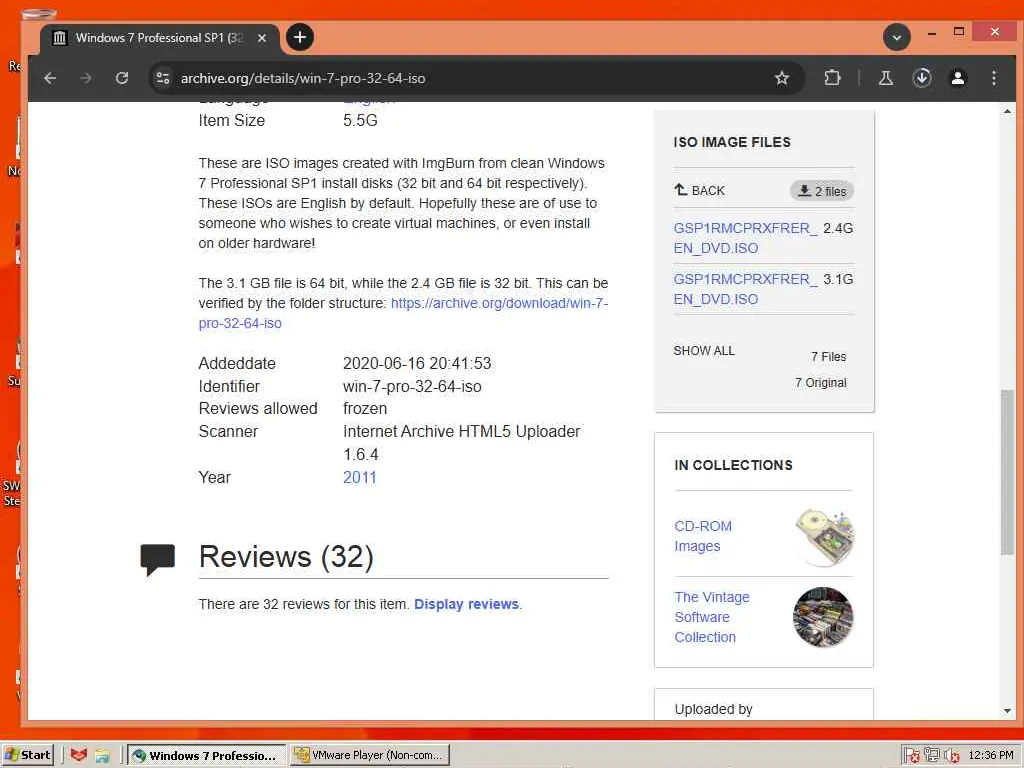Close the Windows 7 Professional SP1 tab
Viewport: 1024px width, 768px height.
pos(262,38)
